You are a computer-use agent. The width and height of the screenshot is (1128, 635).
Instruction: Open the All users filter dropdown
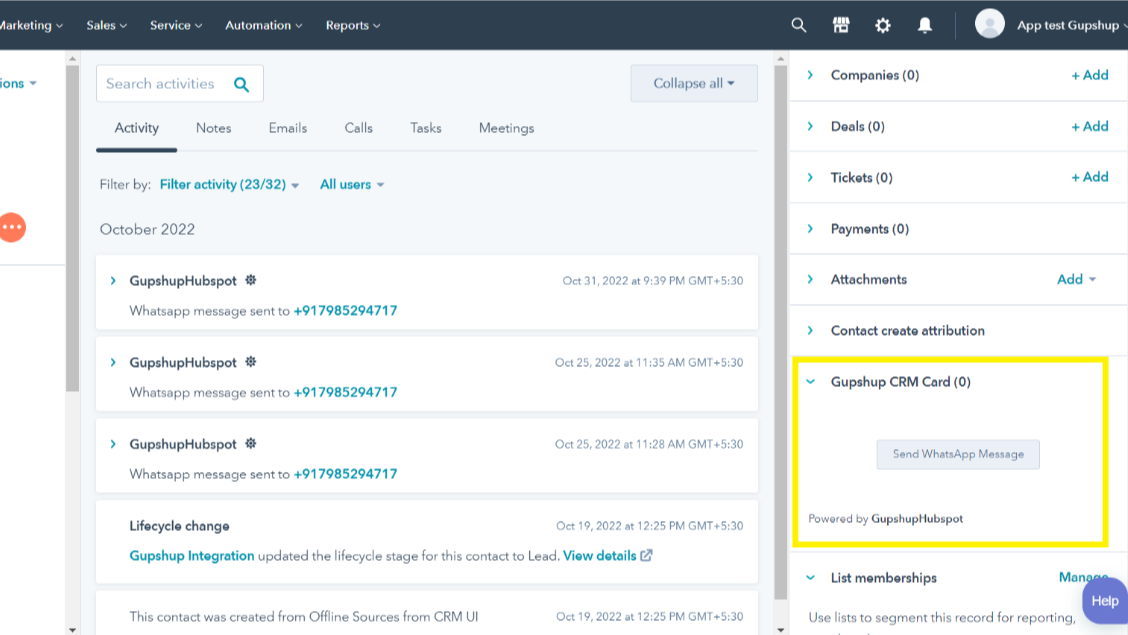351,184
